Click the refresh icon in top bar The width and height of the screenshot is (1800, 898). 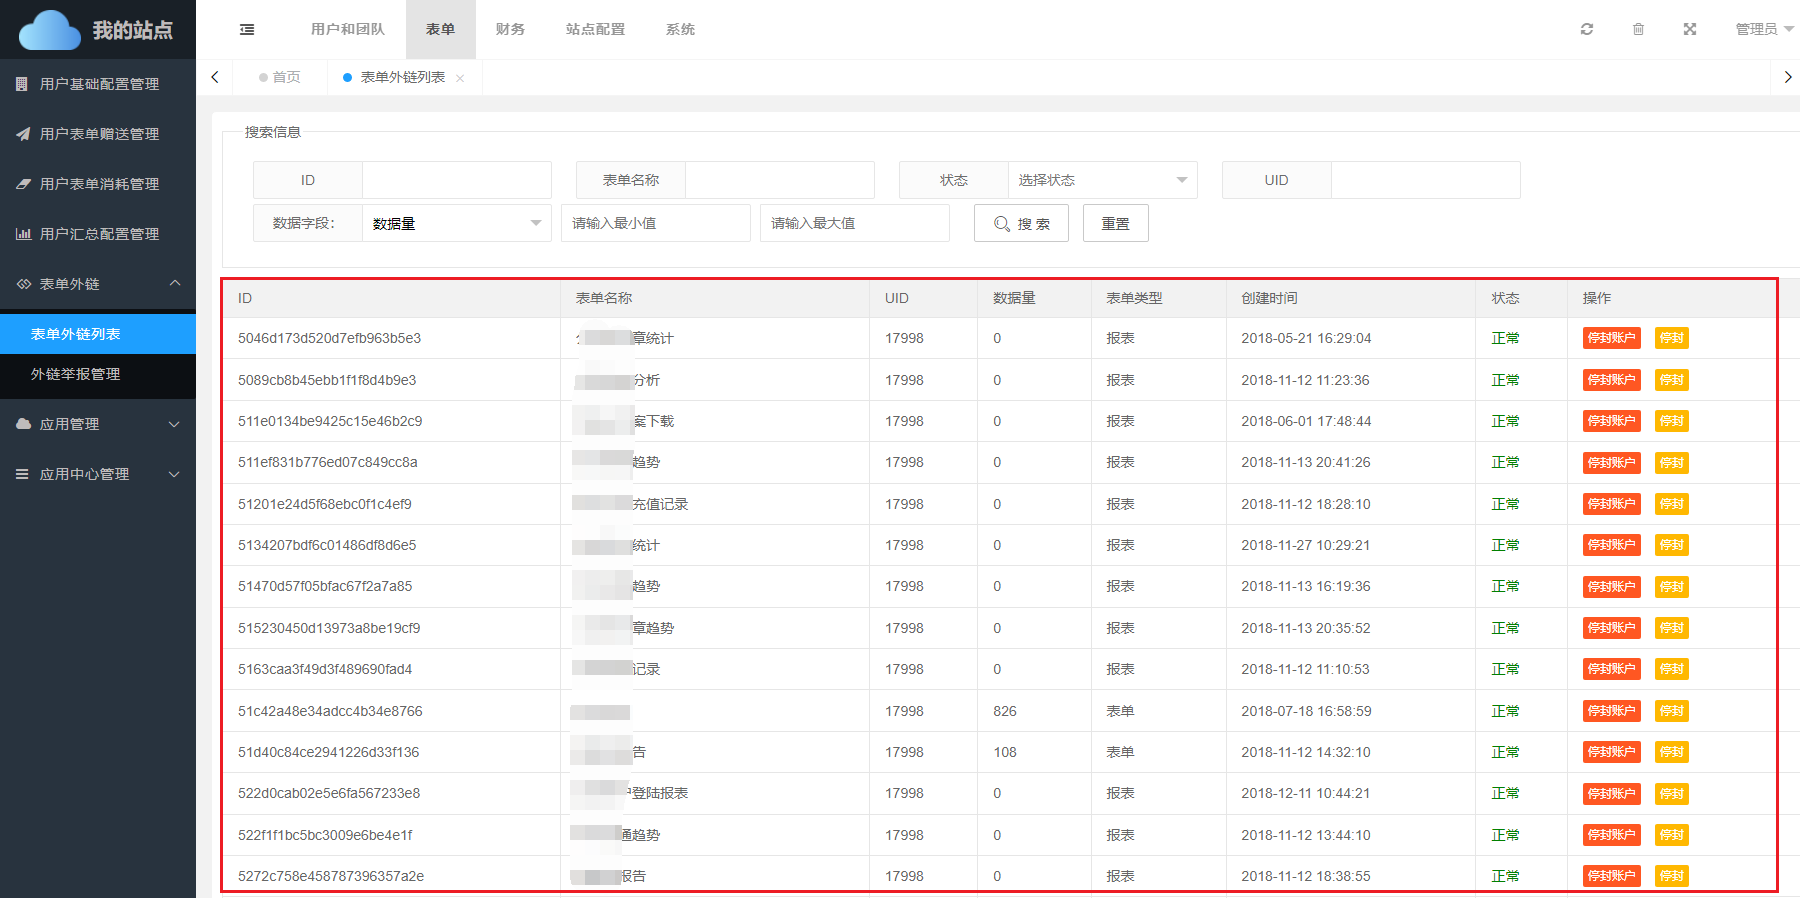[x=1586, y=29]
